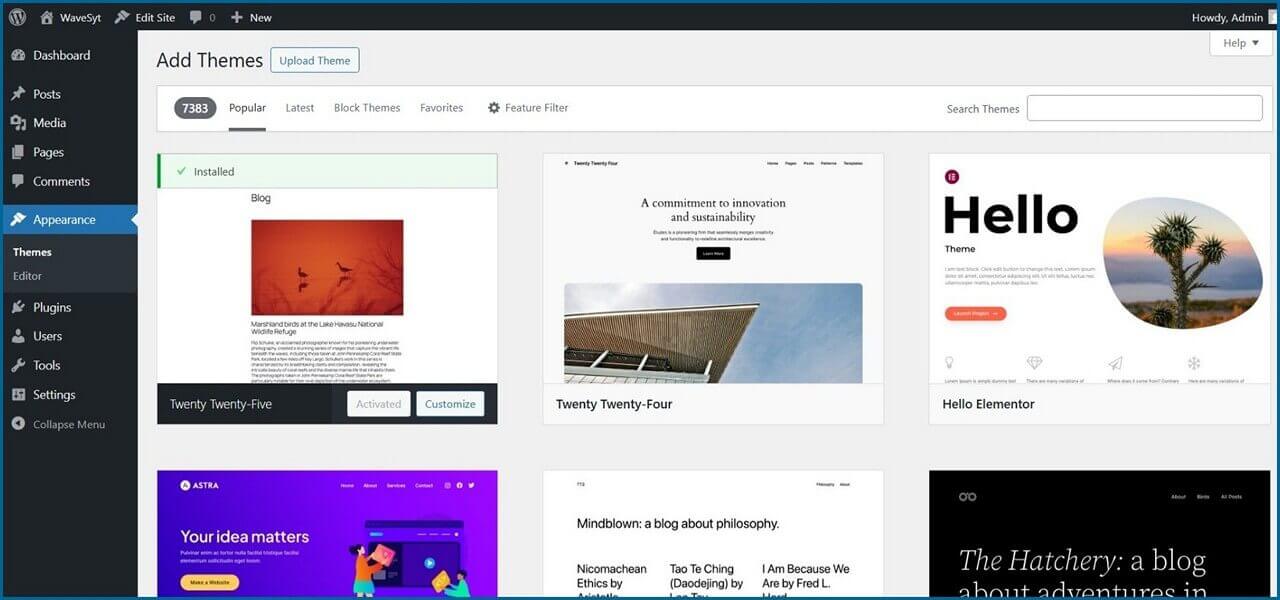Click the Twenty Twenty-Four theme name
The height and width of the screenshot is (600, 1280).
614,404
